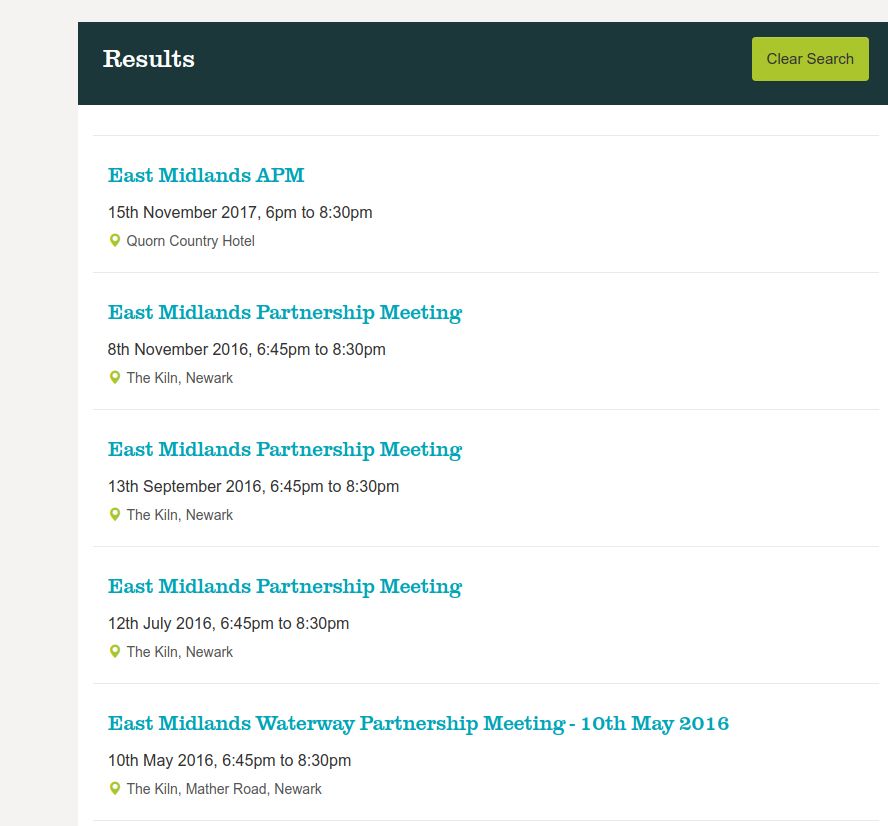This screenshot has height=826, width=888.
Task: Open the East Midlands Waterway Partnership Meeting link
Action: point(418,723)
